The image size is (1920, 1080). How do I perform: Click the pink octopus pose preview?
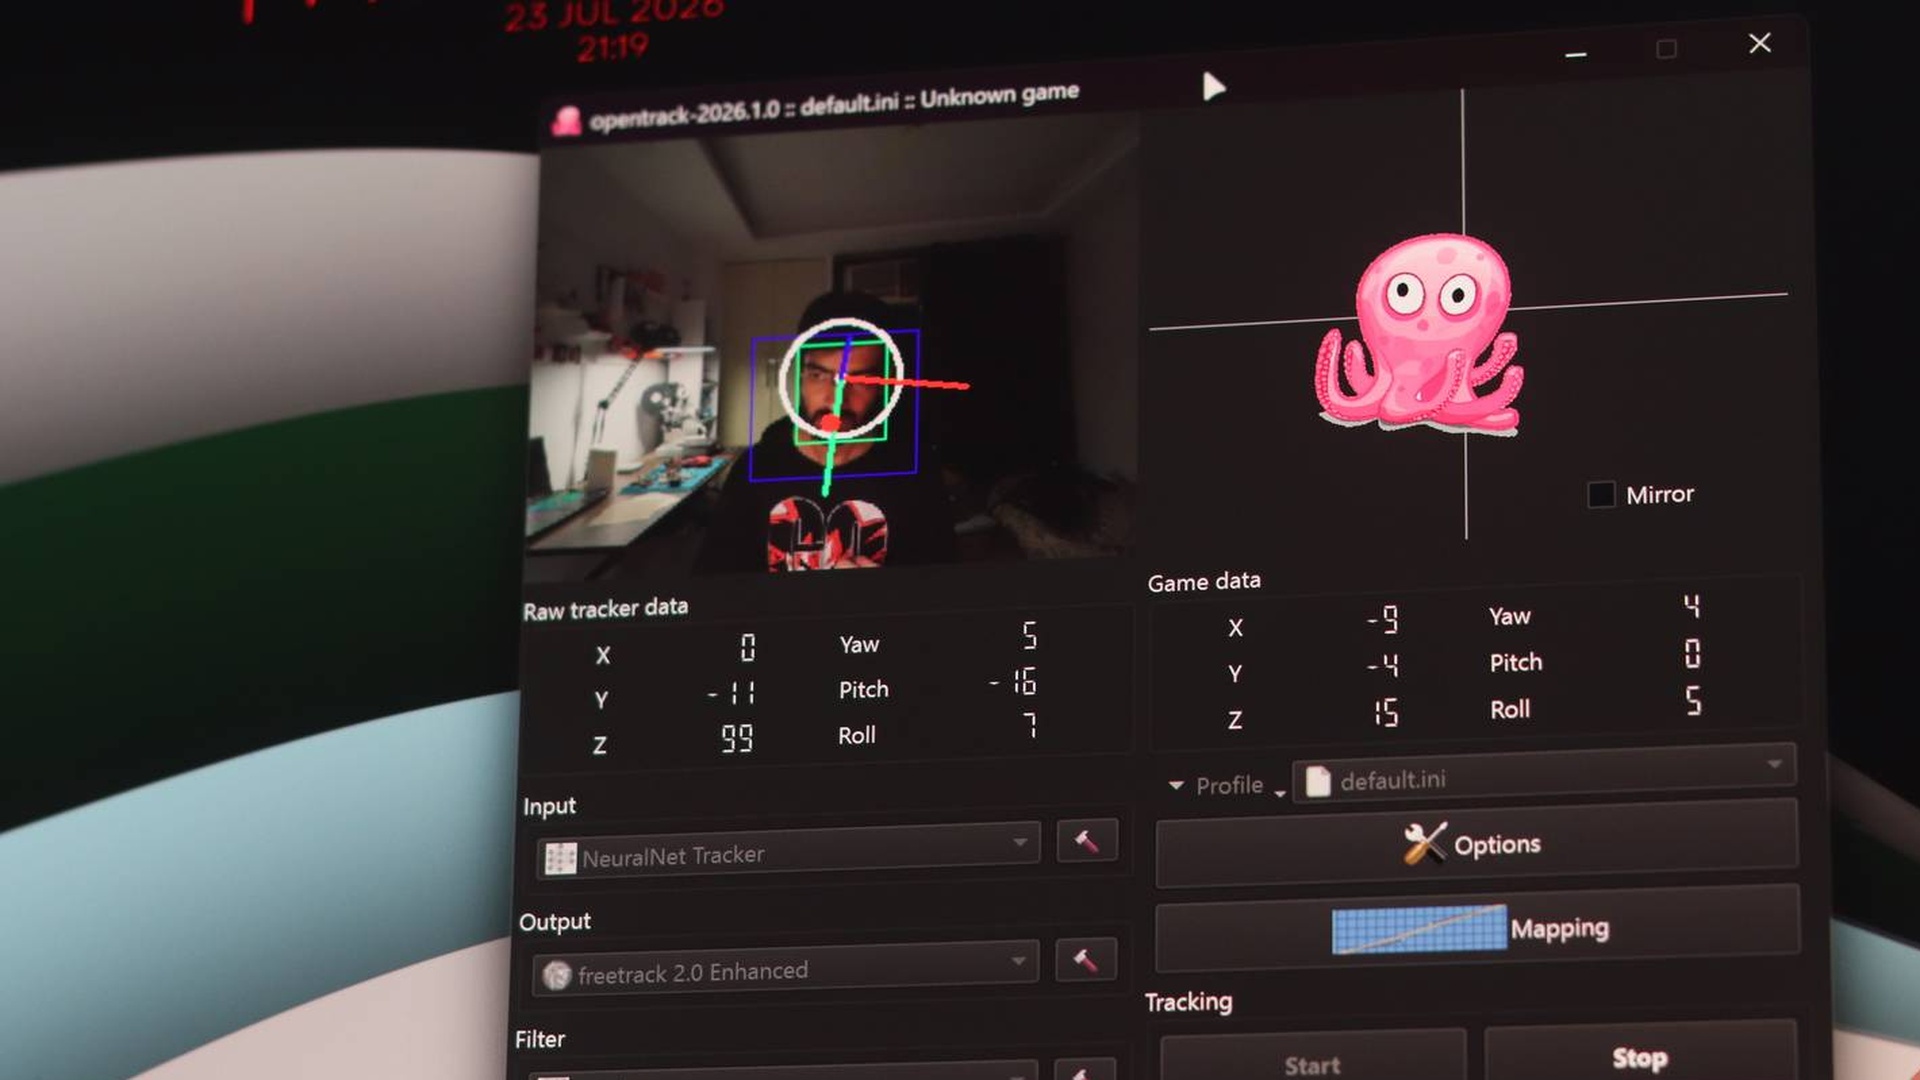tap(1418, 333)
